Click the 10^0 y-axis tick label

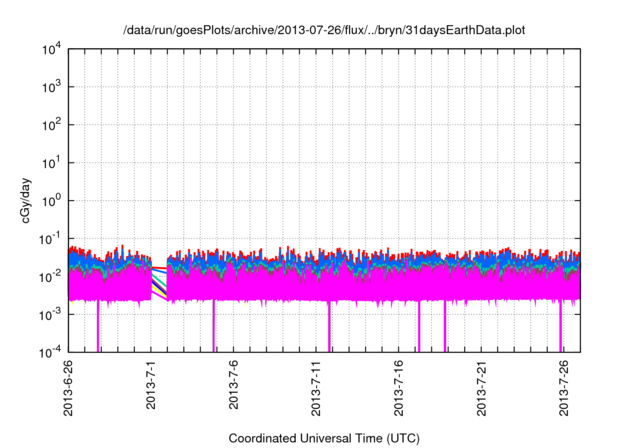tap(52, 201)
